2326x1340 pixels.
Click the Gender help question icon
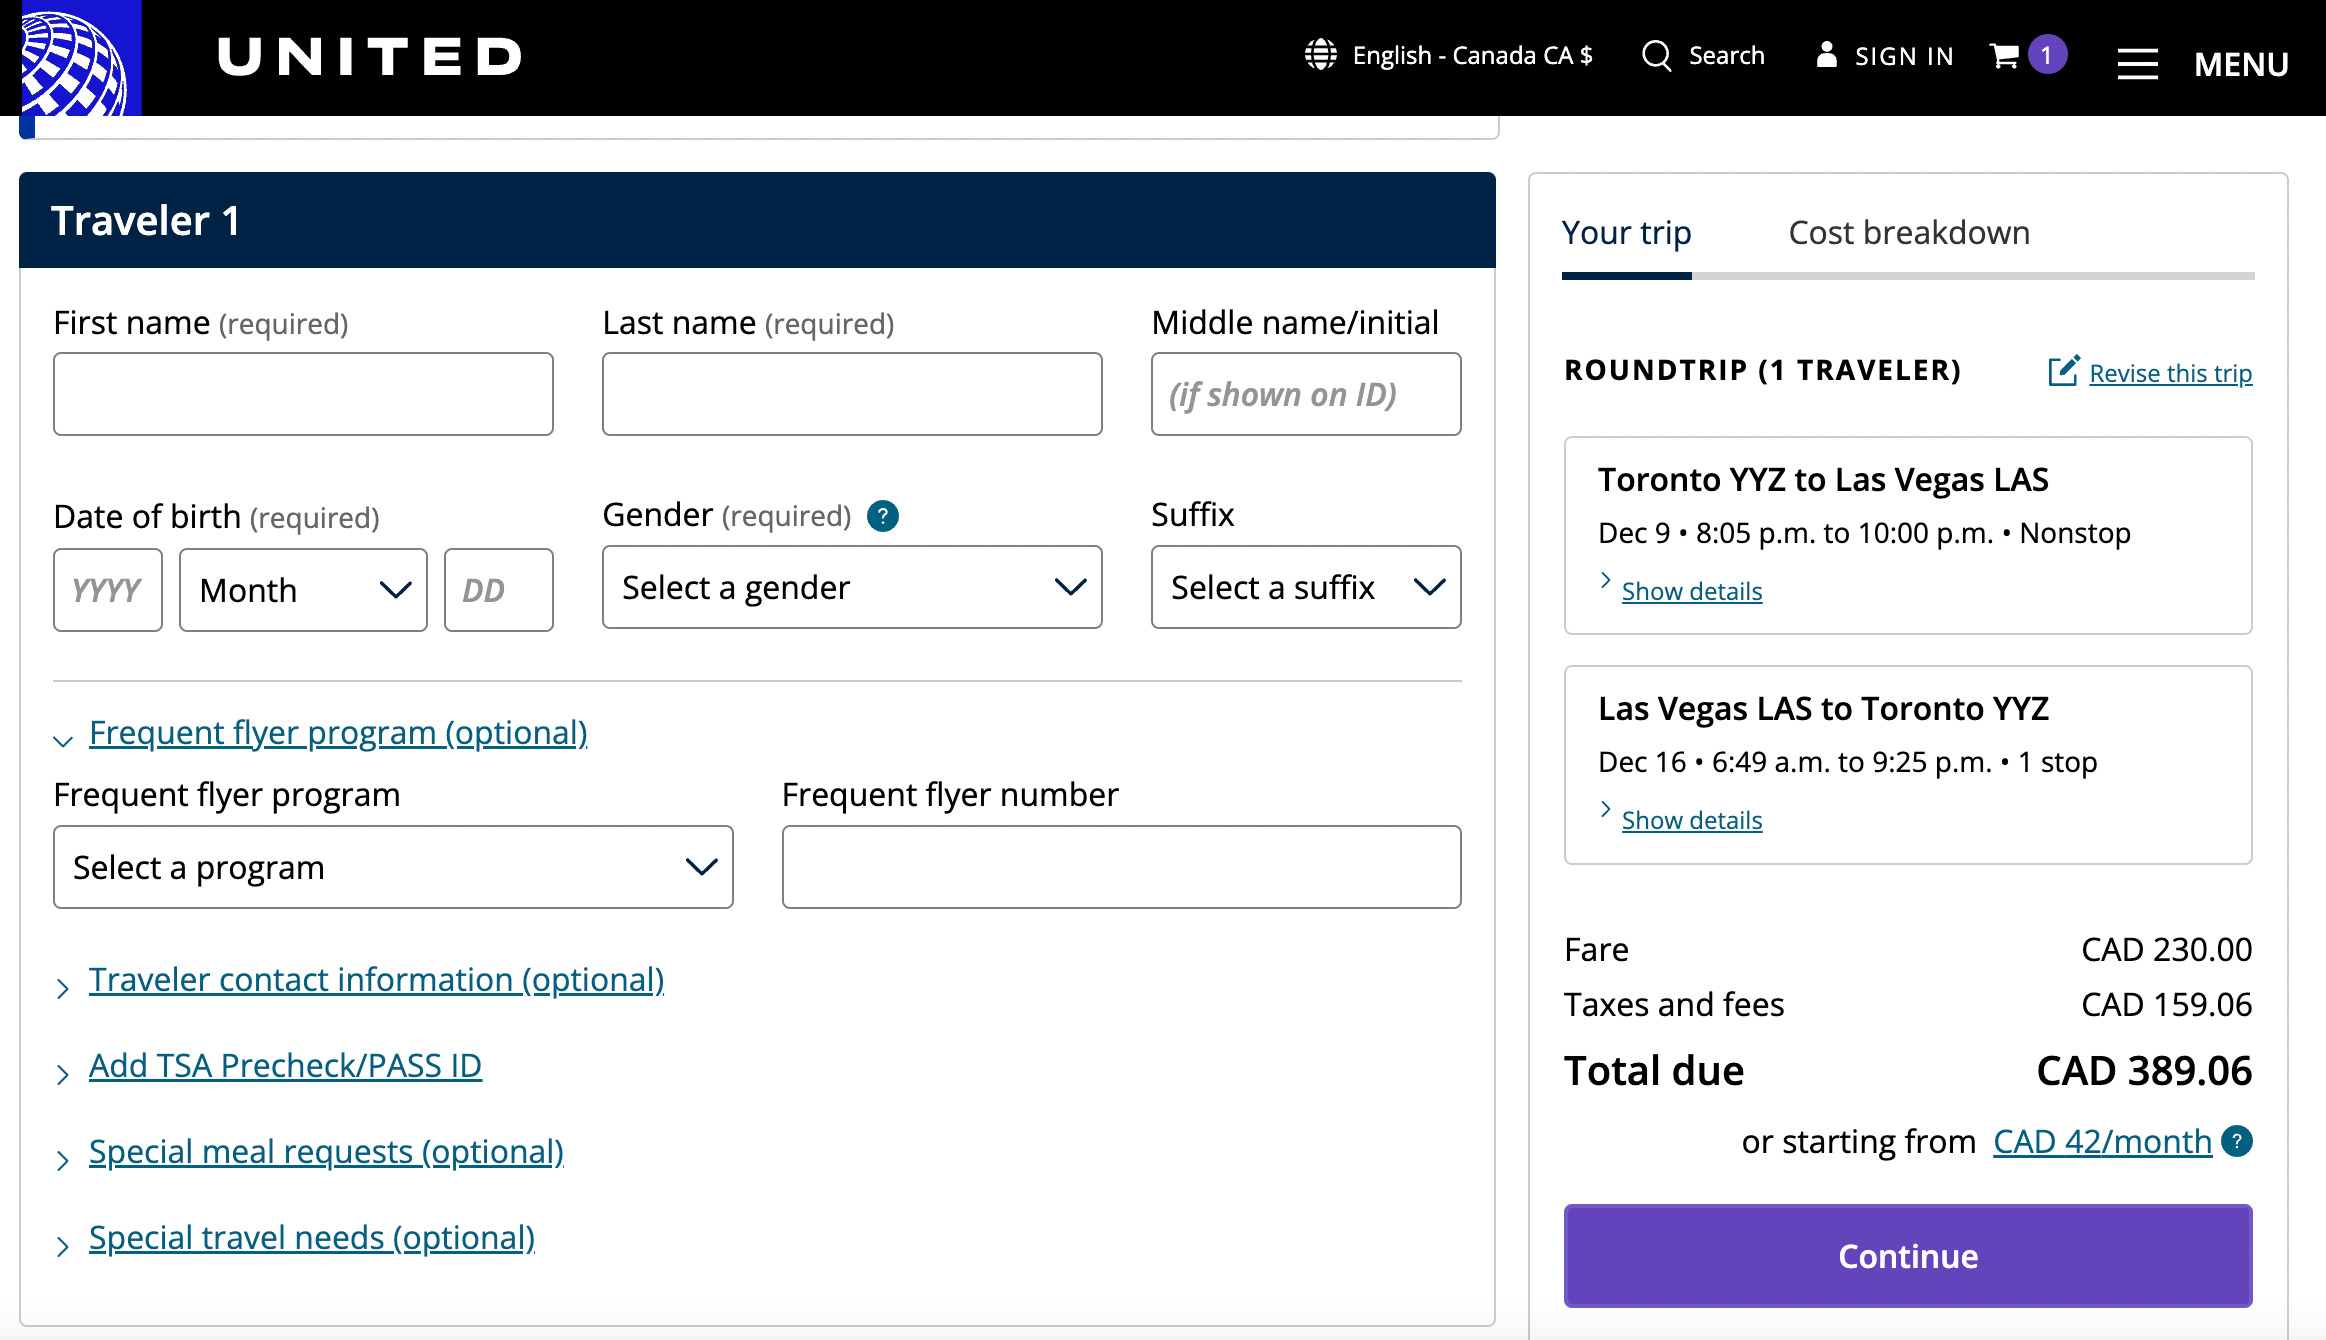tap(882, 516)
